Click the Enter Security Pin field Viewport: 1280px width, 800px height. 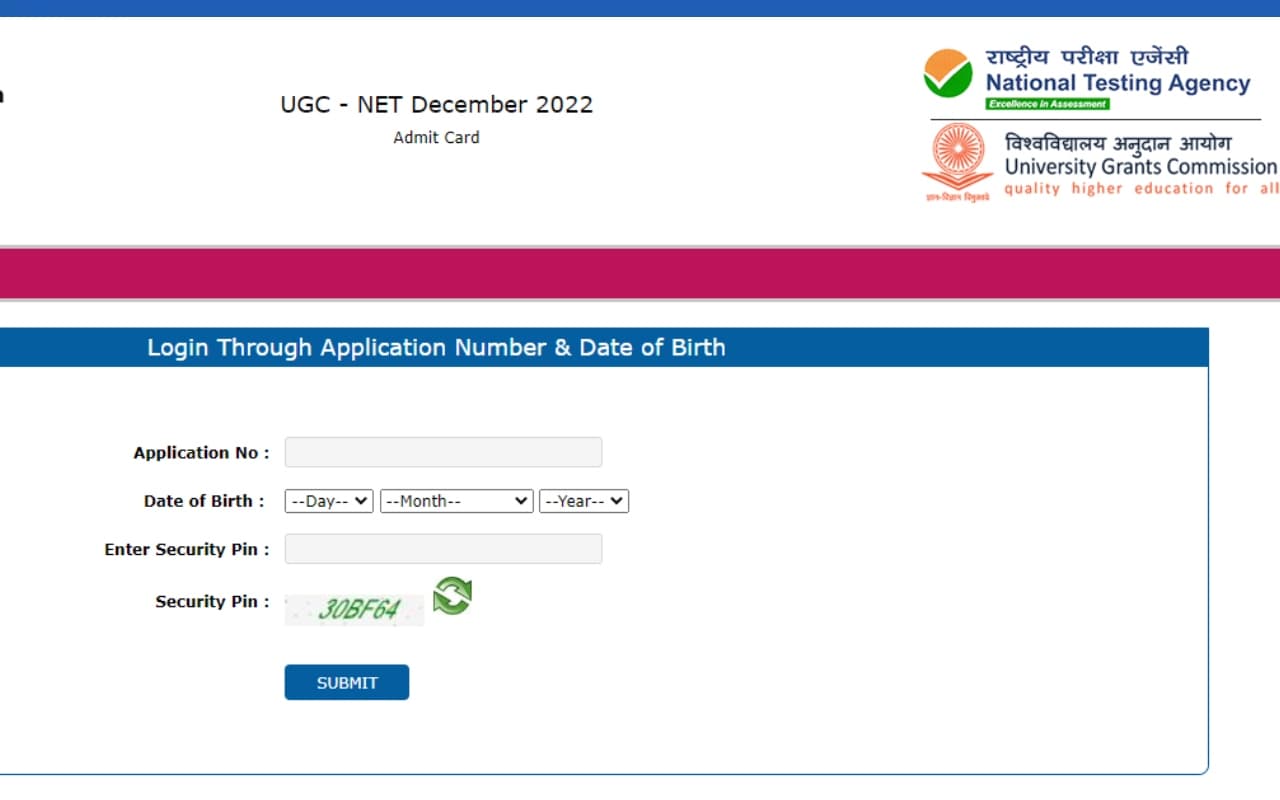pos(443,548)
